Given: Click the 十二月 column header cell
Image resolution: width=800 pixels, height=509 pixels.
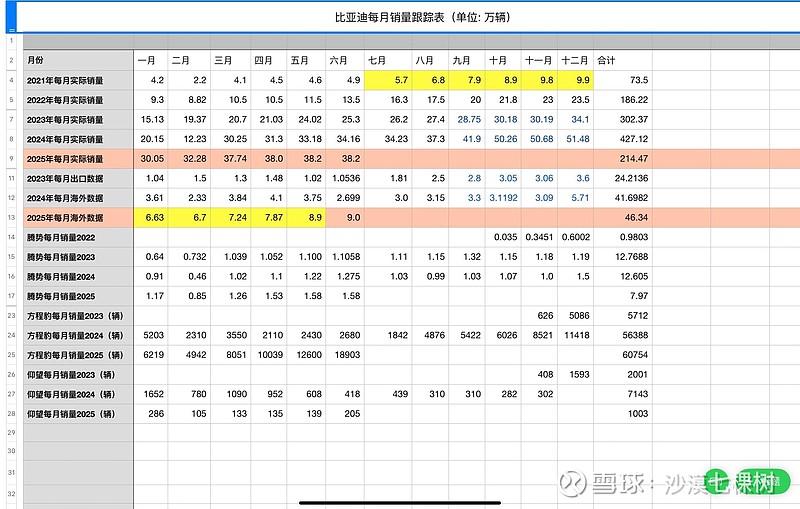Looking at the screenshot, I should click(x=576, y=60).
